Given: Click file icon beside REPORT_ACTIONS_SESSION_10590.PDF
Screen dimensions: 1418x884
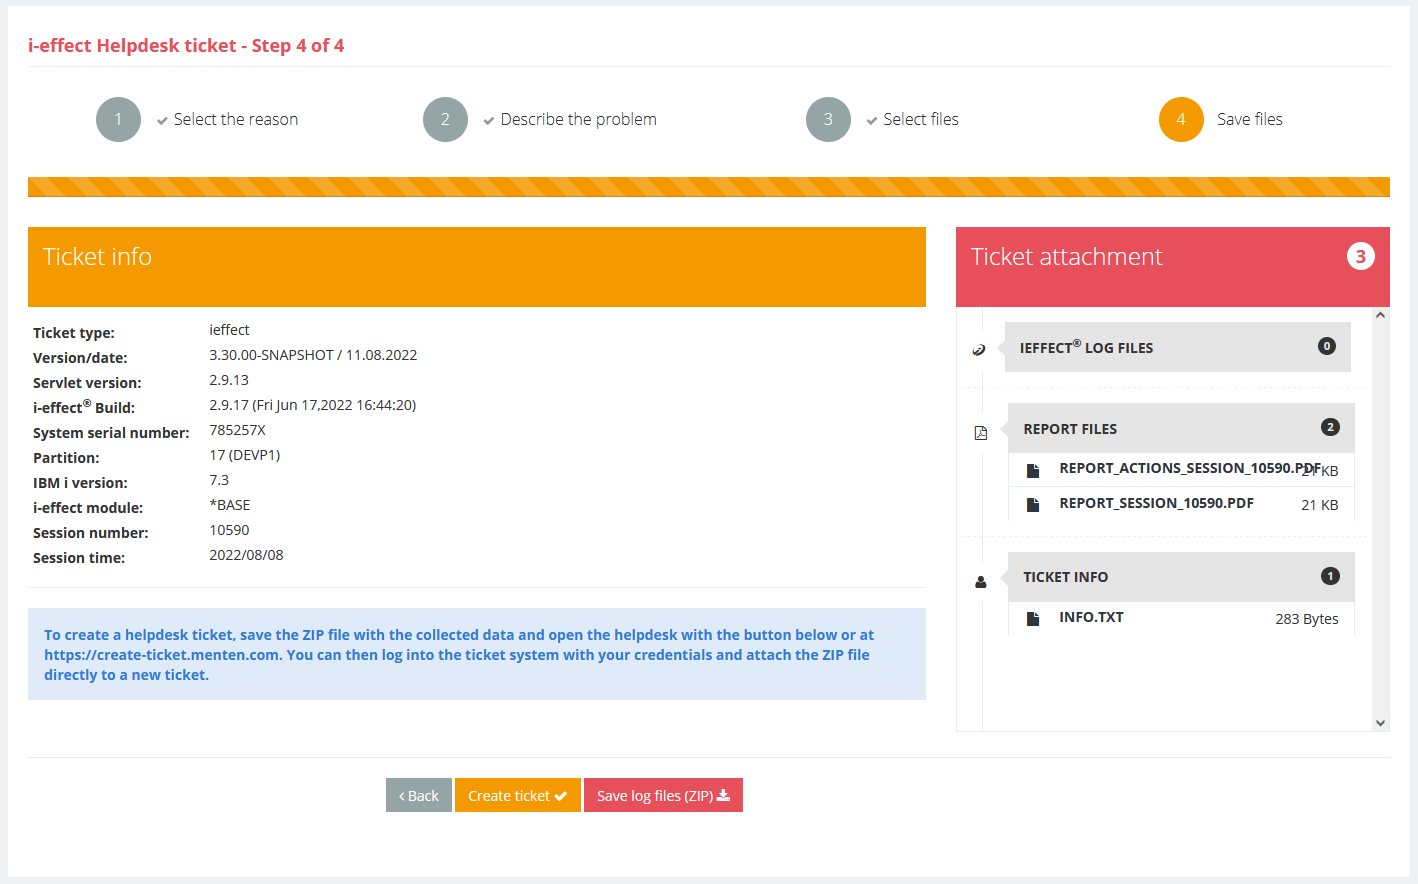Looking at the screenshot, I should 1033,470.
